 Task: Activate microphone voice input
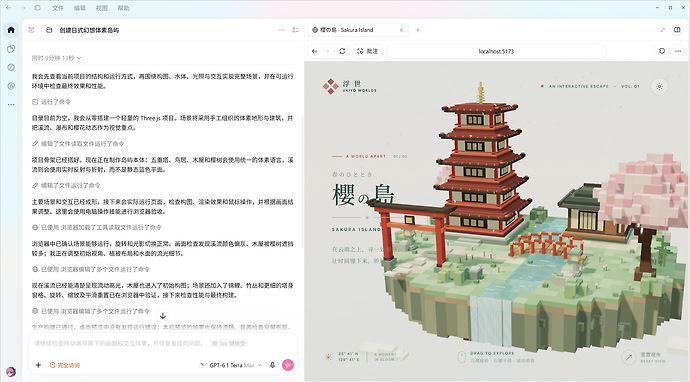272,365
